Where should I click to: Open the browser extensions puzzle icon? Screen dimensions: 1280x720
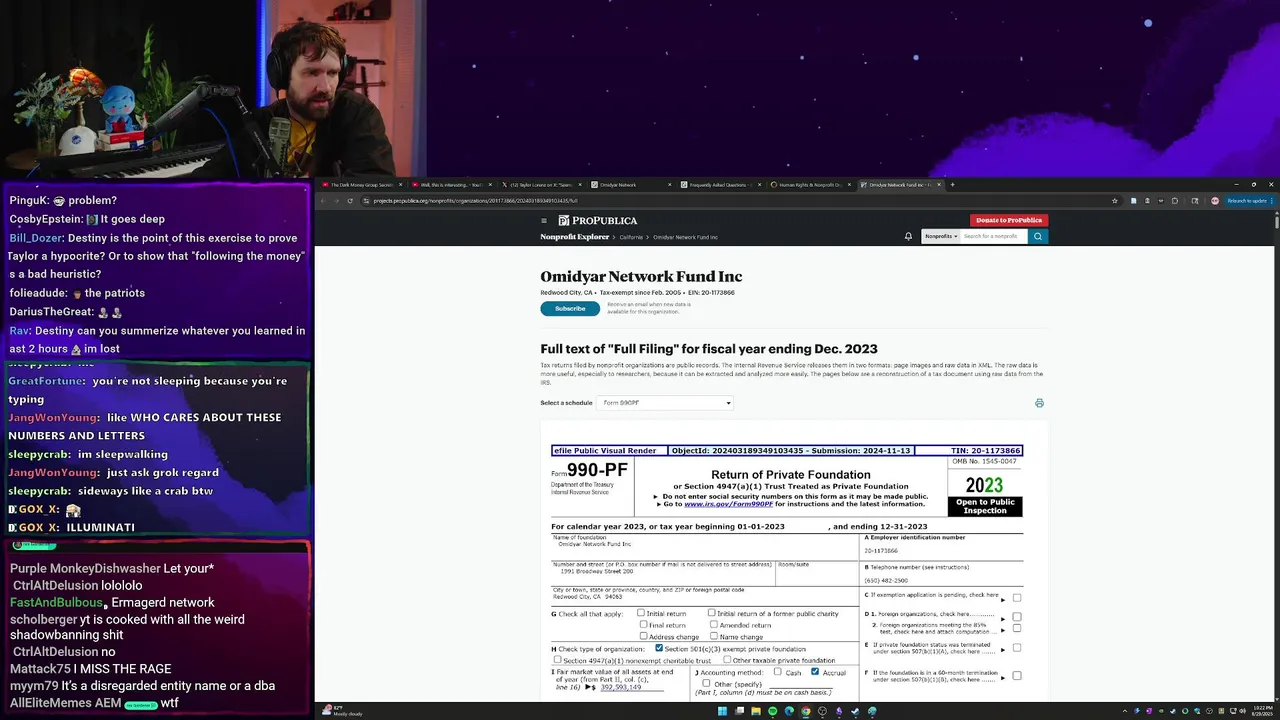(1175, 200)
